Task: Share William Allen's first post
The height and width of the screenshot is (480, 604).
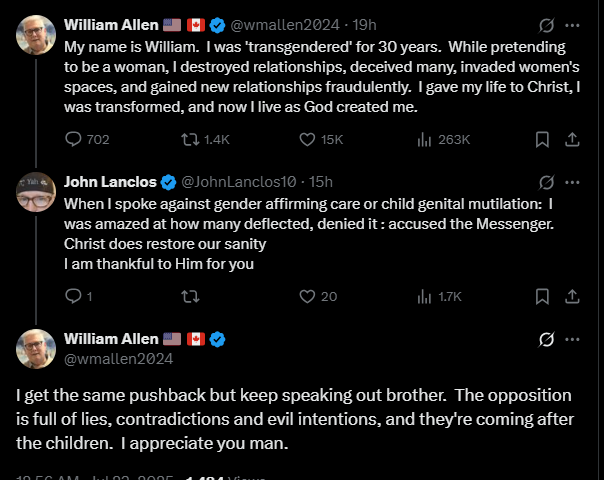Action: (573, 139)
